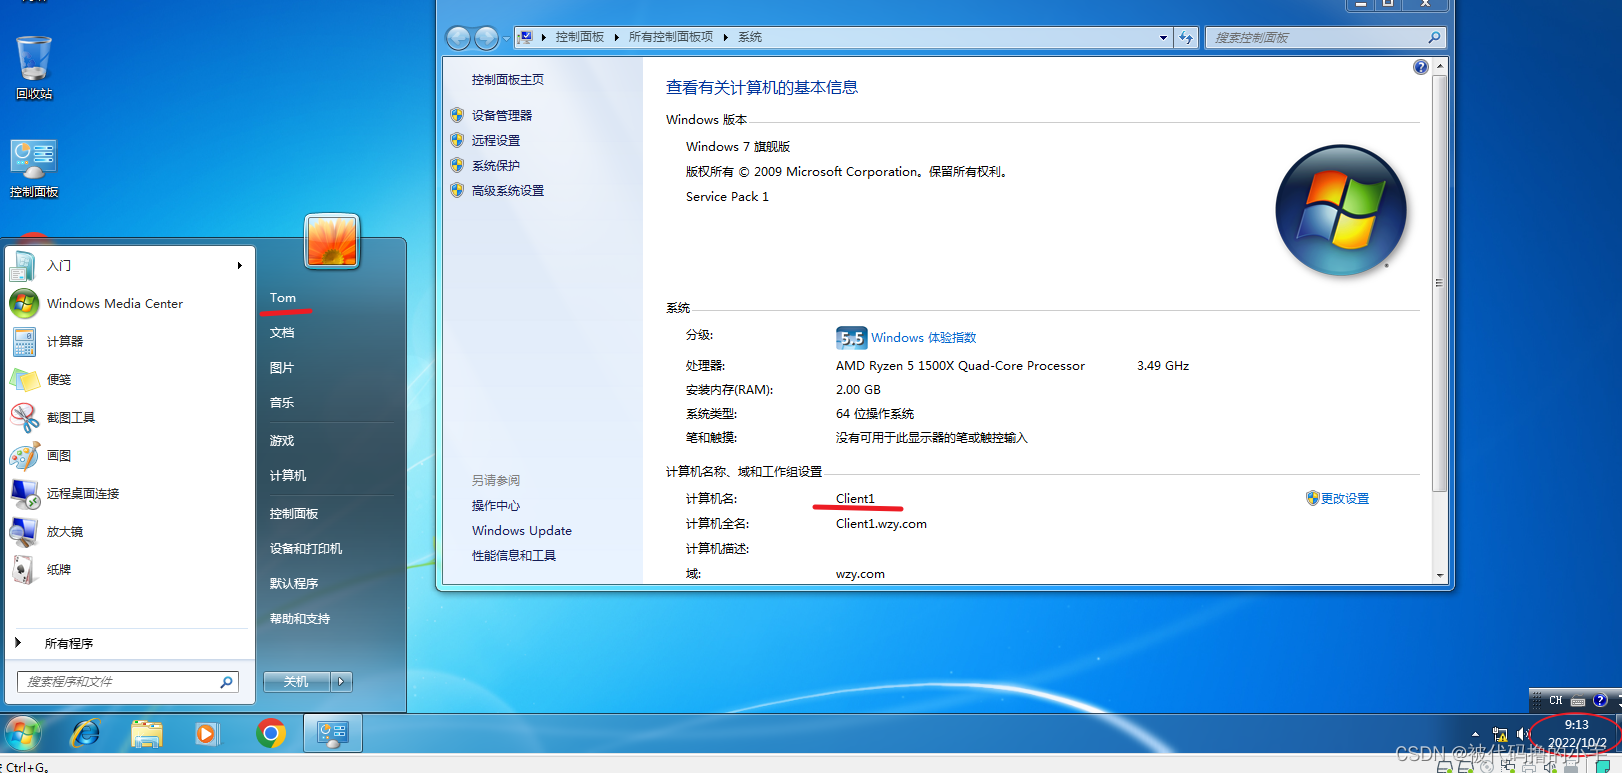Show hidden tray icons arrow
This screenshot has height=773, width=1622.
point(1475,734)
